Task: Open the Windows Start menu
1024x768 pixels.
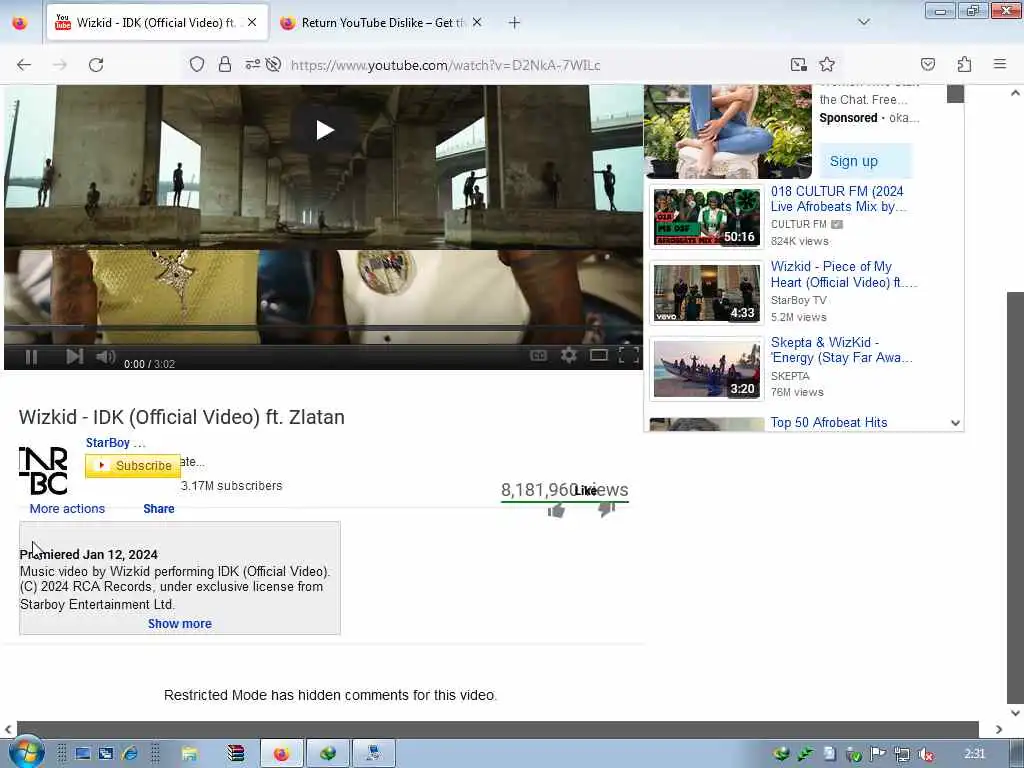Action: 25,752
